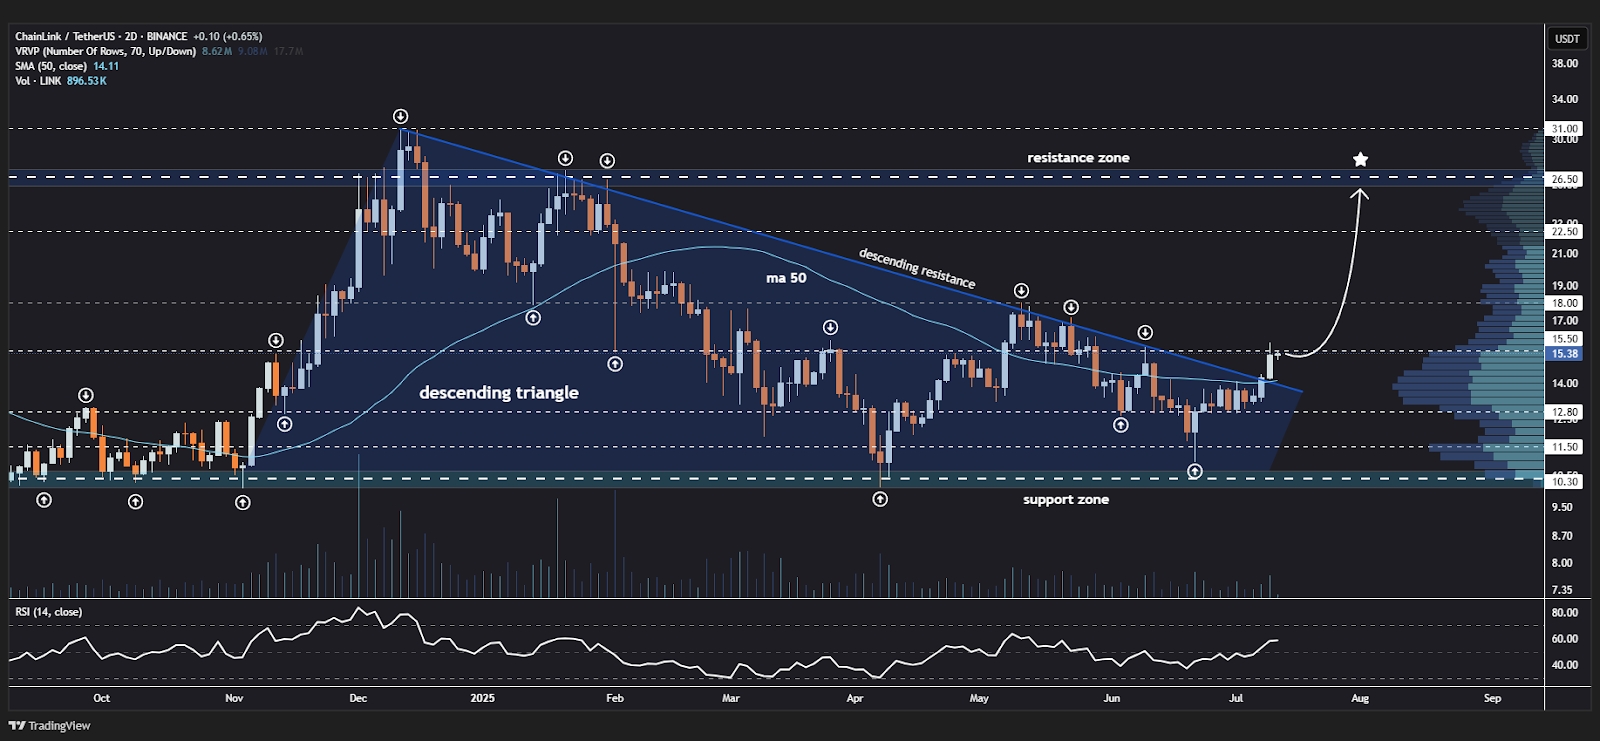Click the current price label 15.38

coord(1565,354)
